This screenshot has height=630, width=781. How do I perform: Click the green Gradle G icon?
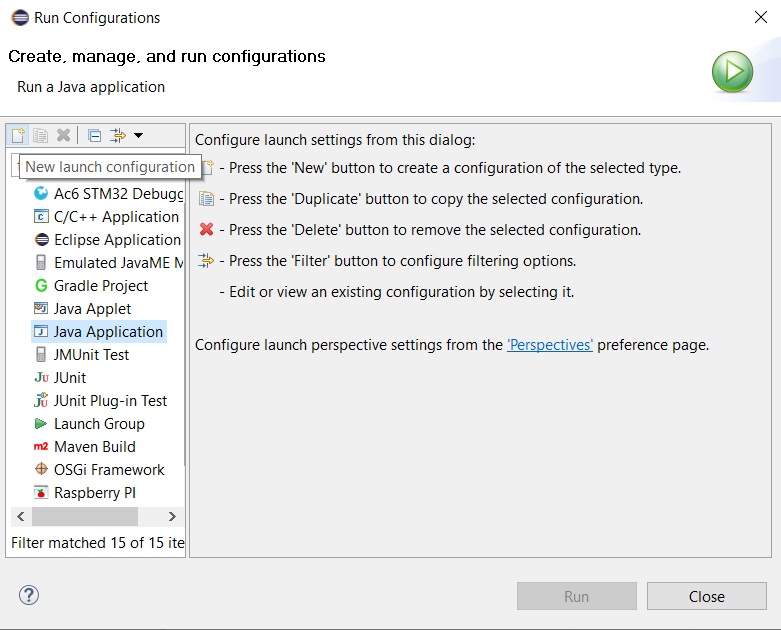click(x=41, y=285)
